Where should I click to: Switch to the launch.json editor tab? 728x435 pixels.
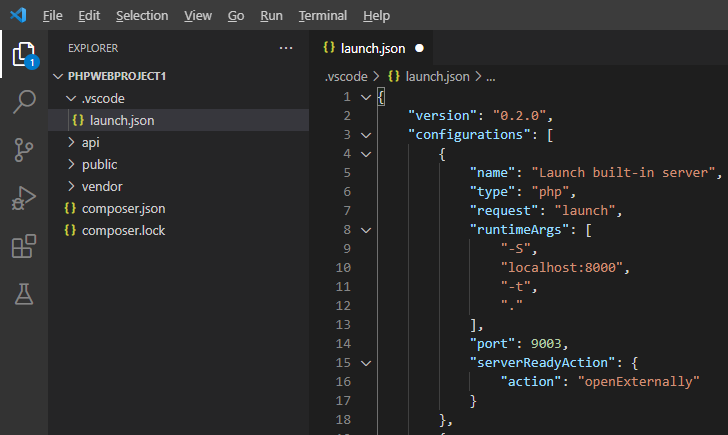[371, 48]
